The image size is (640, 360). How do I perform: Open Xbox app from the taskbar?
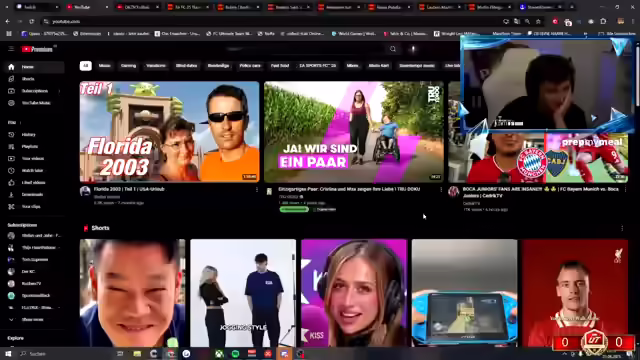(219, 354)
